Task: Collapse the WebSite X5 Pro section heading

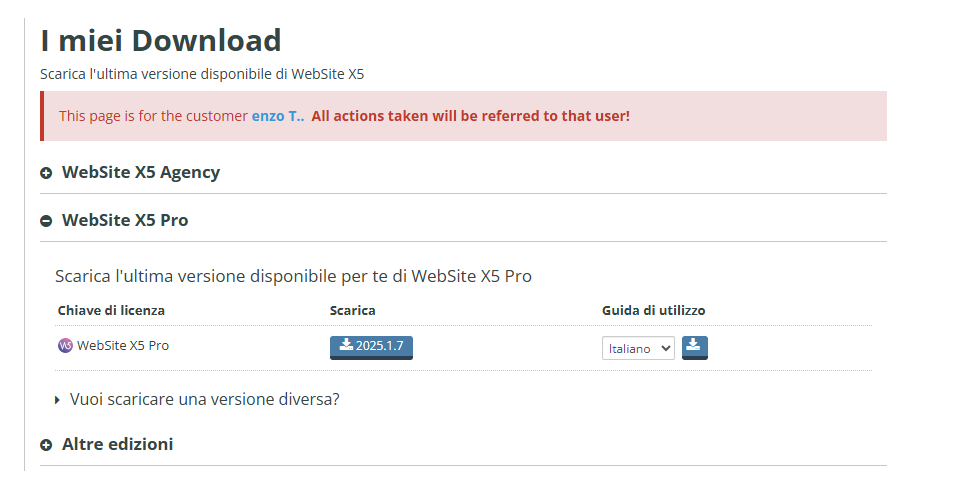Action: pyautogui.click(x=125, y=220)
